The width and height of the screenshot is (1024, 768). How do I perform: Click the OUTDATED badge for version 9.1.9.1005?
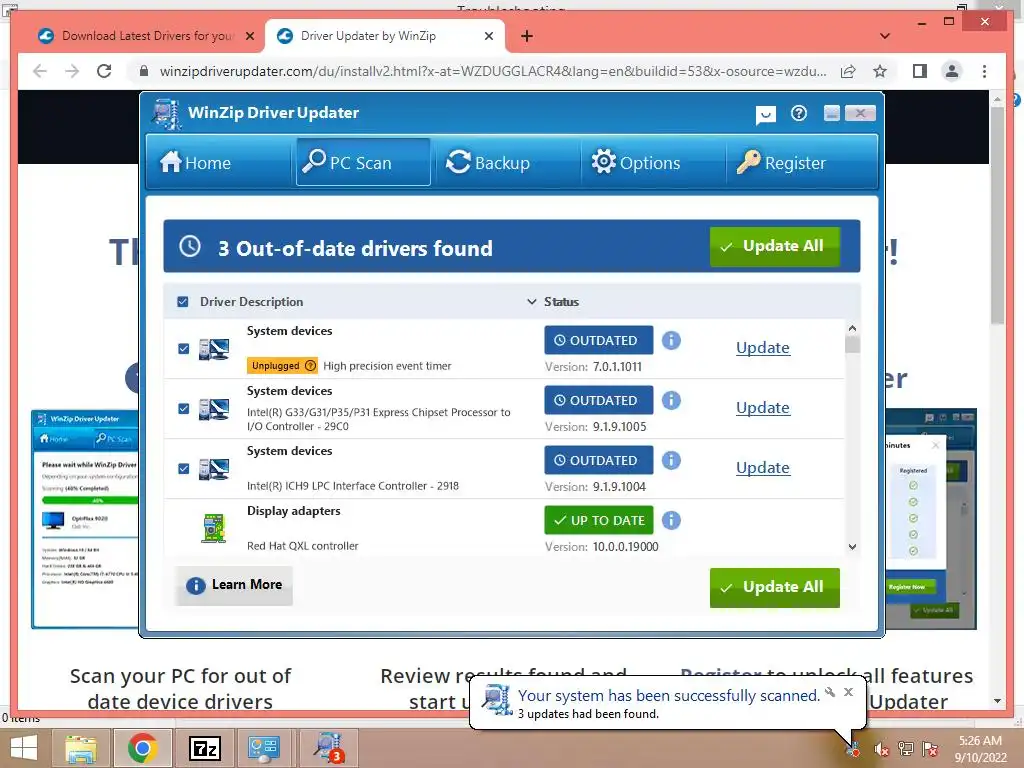coord(599,400)
